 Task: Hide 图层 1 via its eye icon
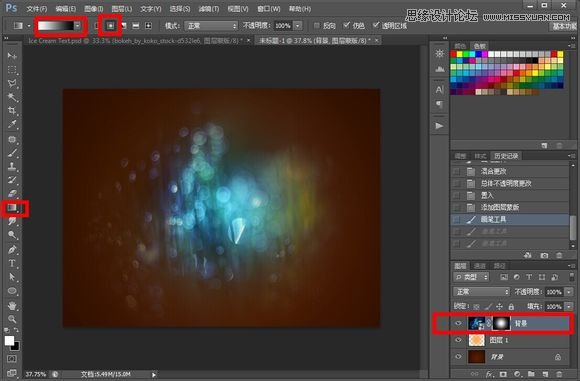point(458,340)
